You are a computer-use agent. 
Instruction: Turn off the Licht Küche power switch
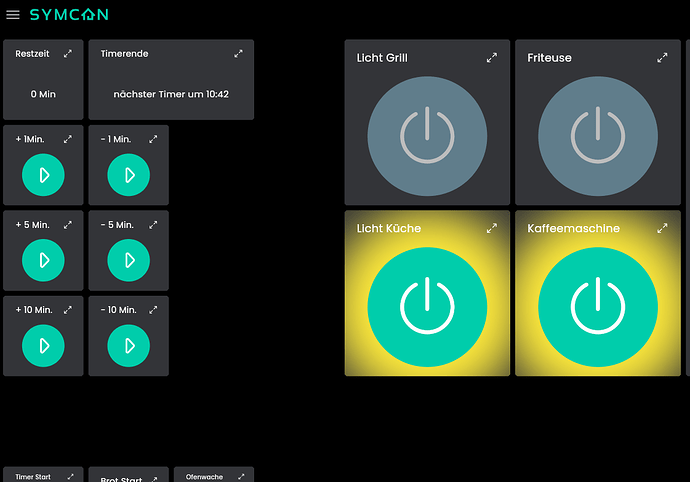click(427, 307)
